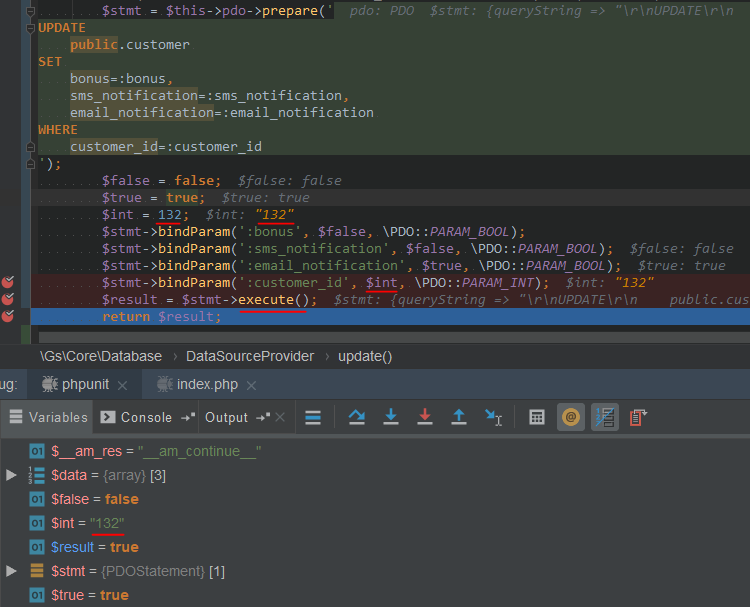This screenshot has height=607, width=750.
Task: Select $false = false variable row
Action: [375, 499]
